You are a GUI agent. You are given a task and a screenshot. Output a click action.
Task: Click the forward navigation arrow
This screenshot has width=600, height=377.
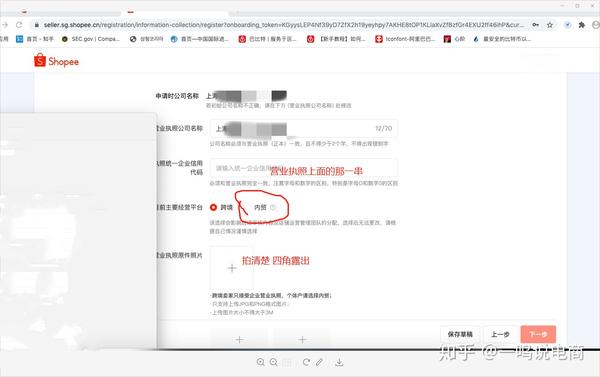click(x=5, y=25)
